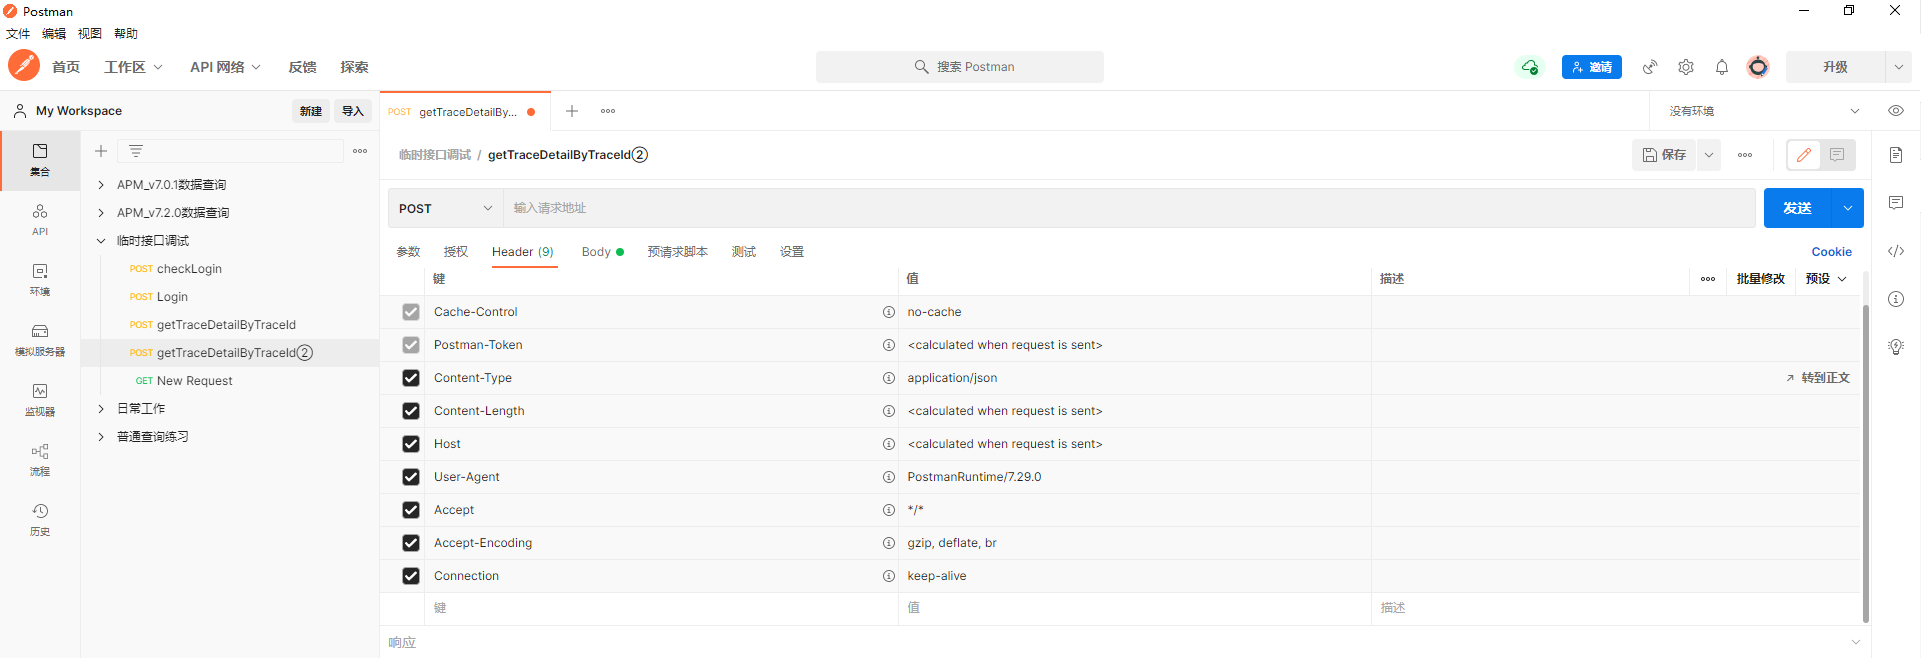Open the 发送 (Send) button dropdown arrow
1921x658 pixels.
[x=1848, y=208]
